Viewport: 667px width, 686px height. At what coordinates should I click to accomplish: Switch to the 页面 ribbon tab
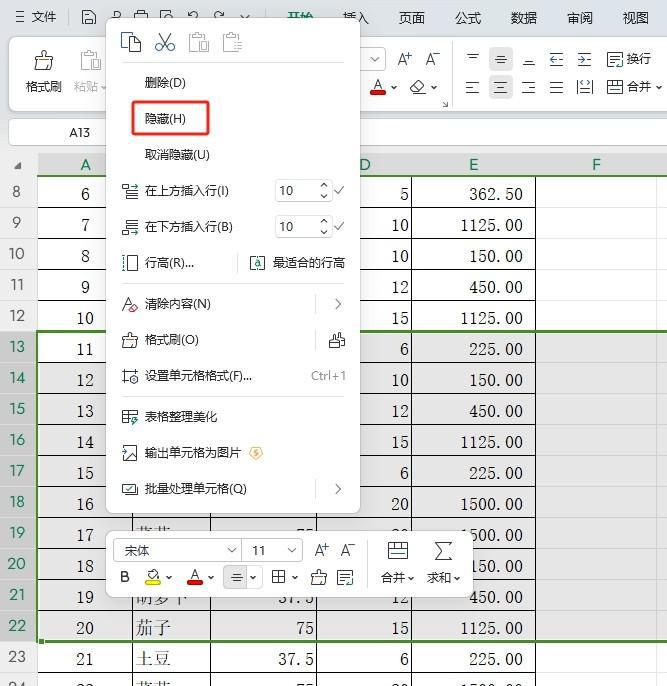412,18
